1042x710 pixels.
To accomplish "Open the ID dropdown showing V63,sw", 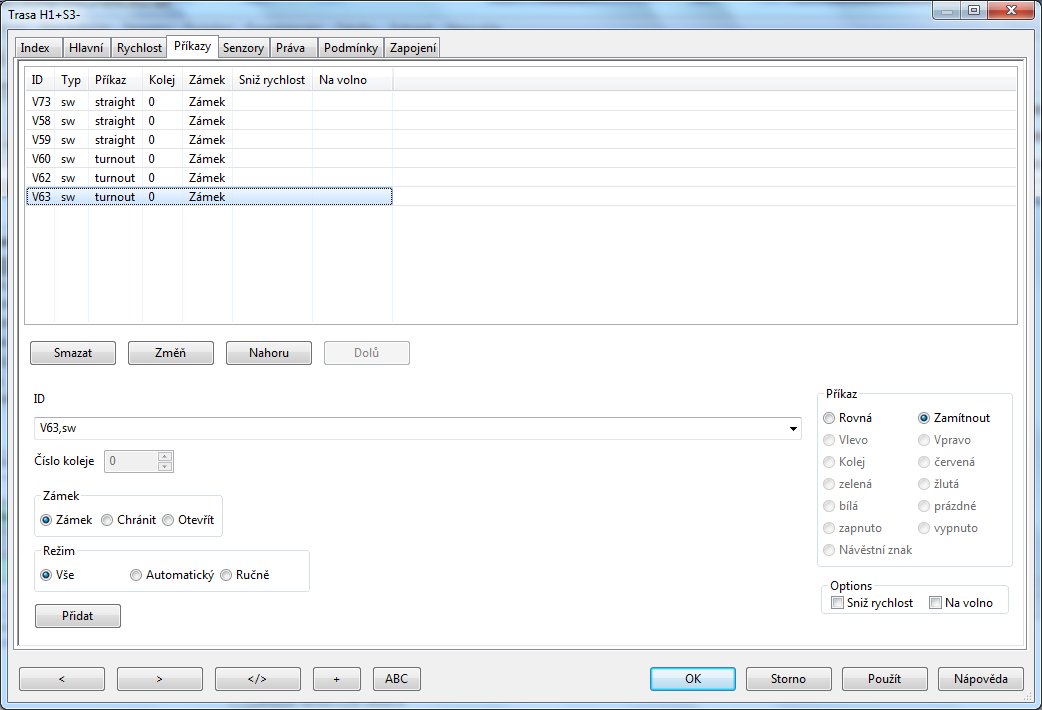I will coord(794,429).
